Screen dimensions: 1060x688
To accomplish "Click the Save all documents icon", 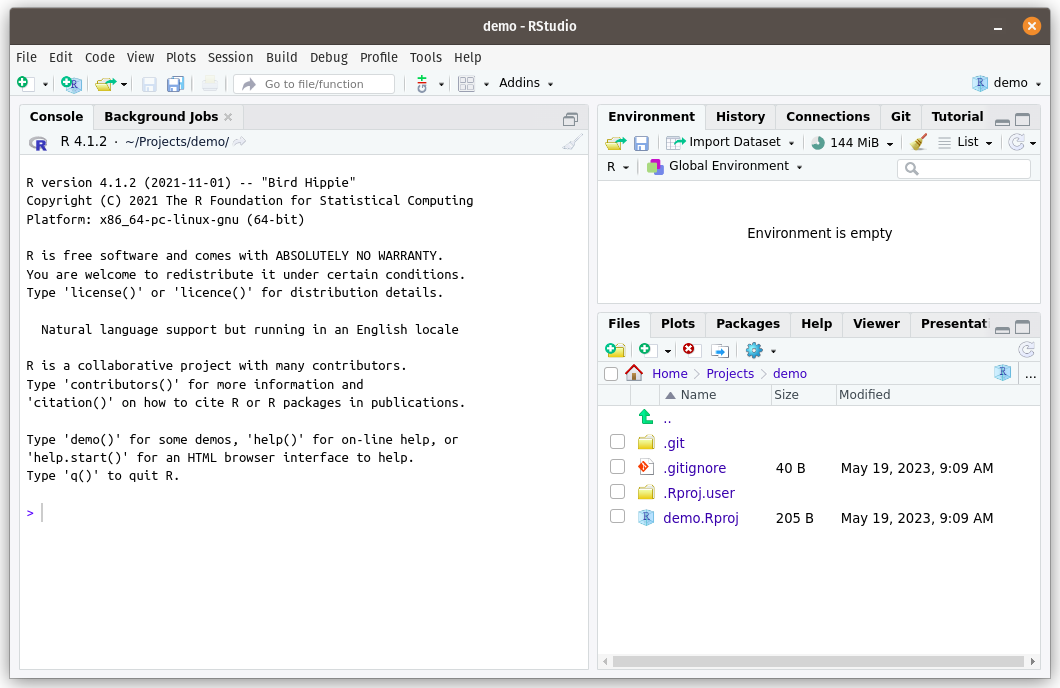I will point(176,84).
